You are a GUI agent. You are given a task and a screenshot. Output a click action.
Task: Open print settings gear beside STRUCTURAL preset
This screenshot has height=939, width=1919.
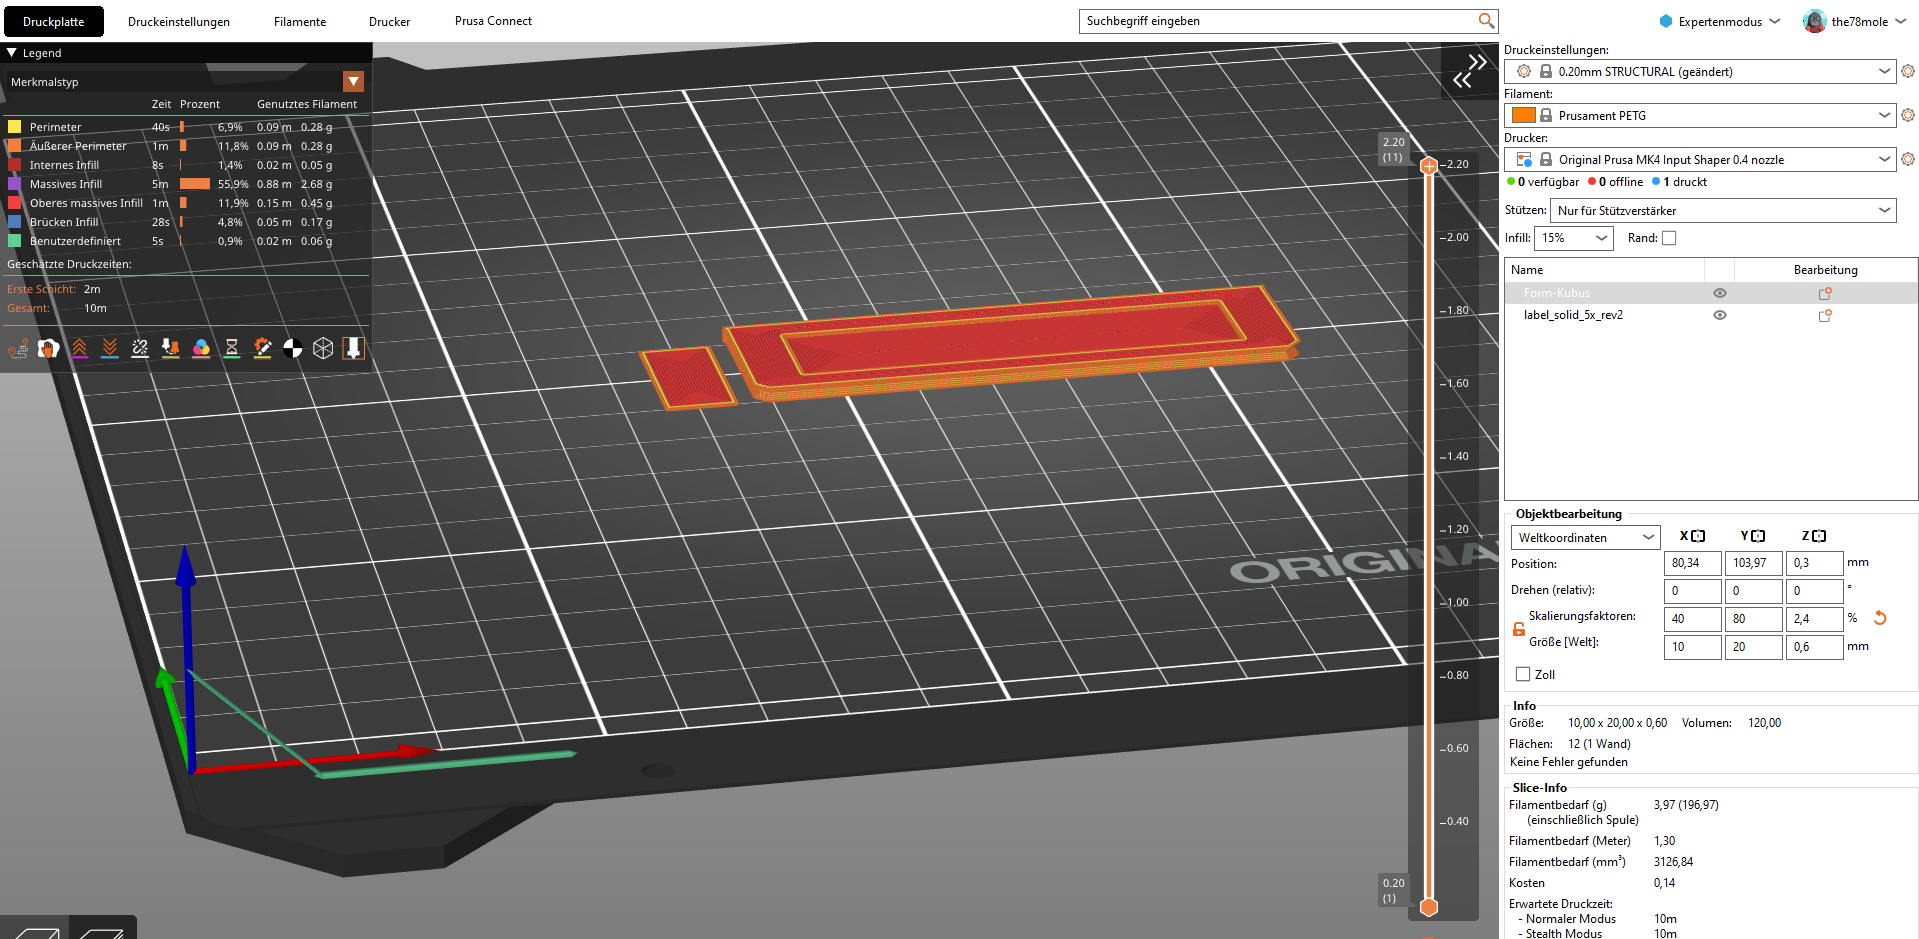click(x=1908, y=71)
